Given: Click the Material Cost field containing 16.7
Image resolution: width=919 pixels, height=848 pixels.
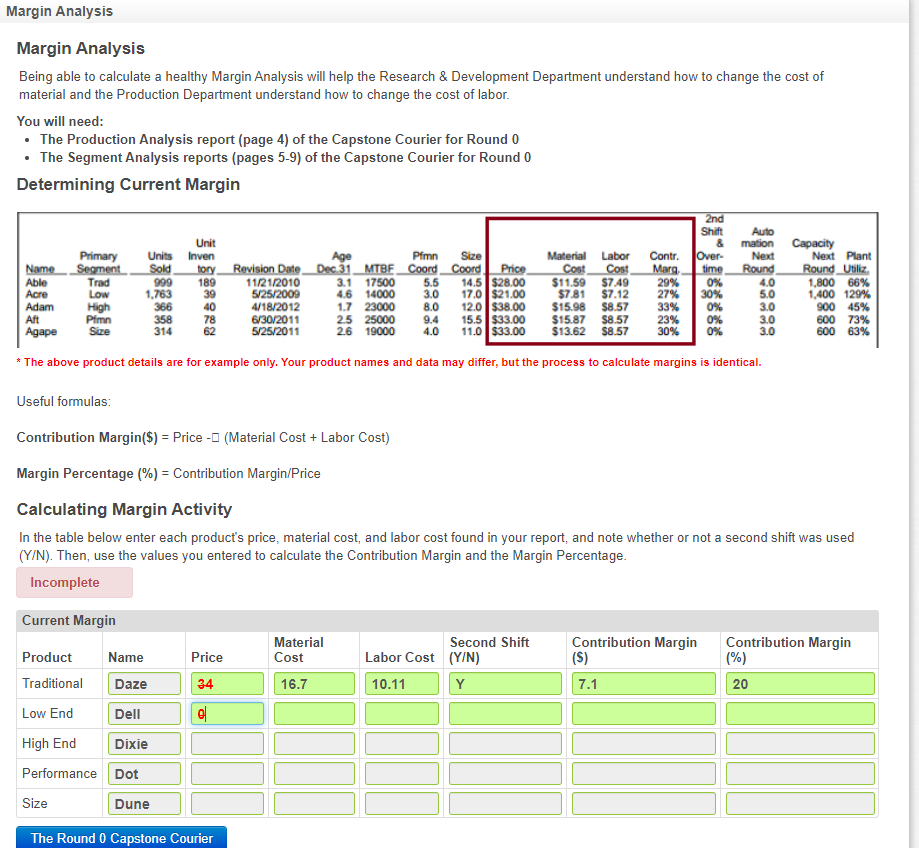Looking at the screenshot, I should (313, 683).
